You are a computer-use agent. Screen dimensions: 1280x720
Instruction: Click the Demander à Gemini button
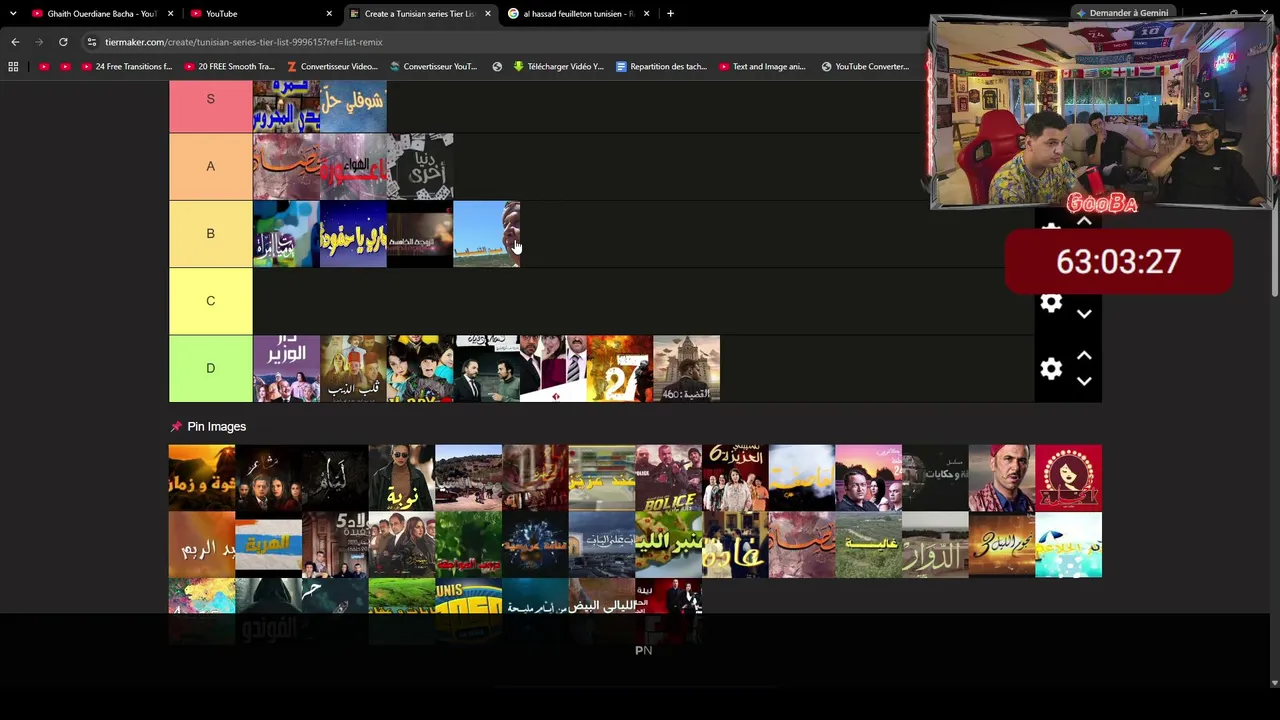(x=1121, y=13)
